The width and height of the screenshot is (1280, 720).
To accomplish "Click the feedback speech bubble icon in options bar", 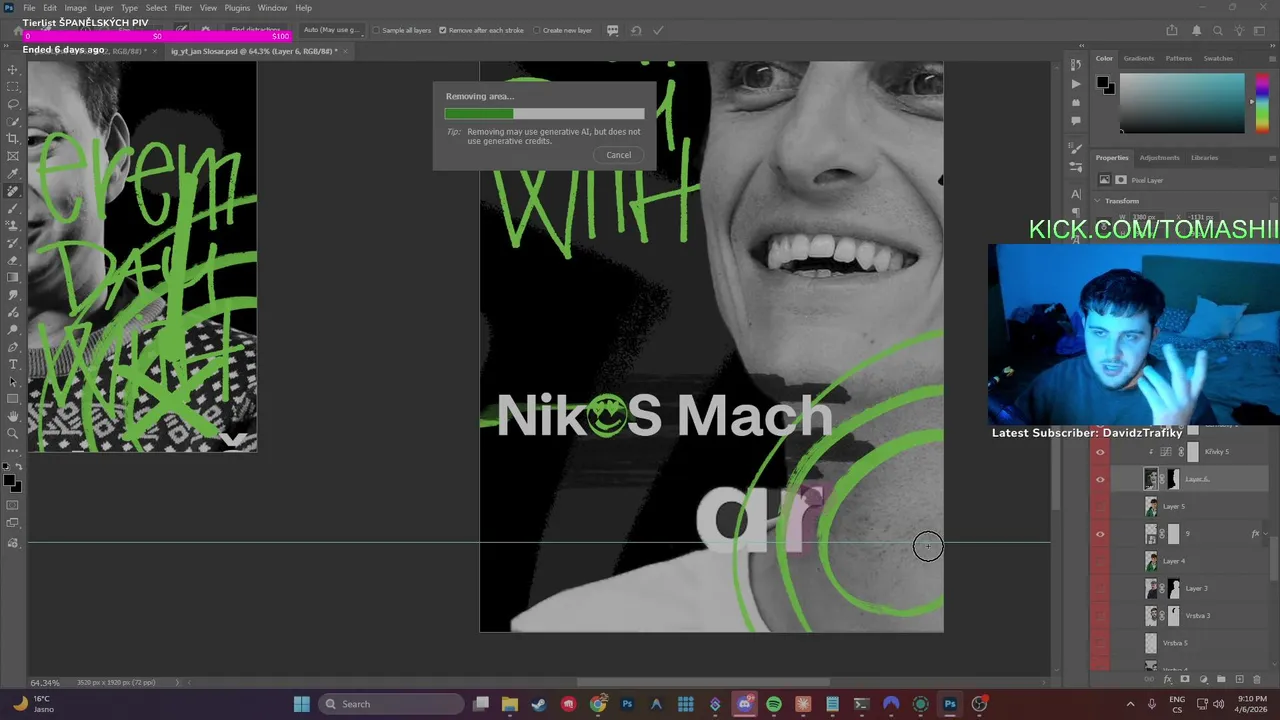I will tap(612, 30).
